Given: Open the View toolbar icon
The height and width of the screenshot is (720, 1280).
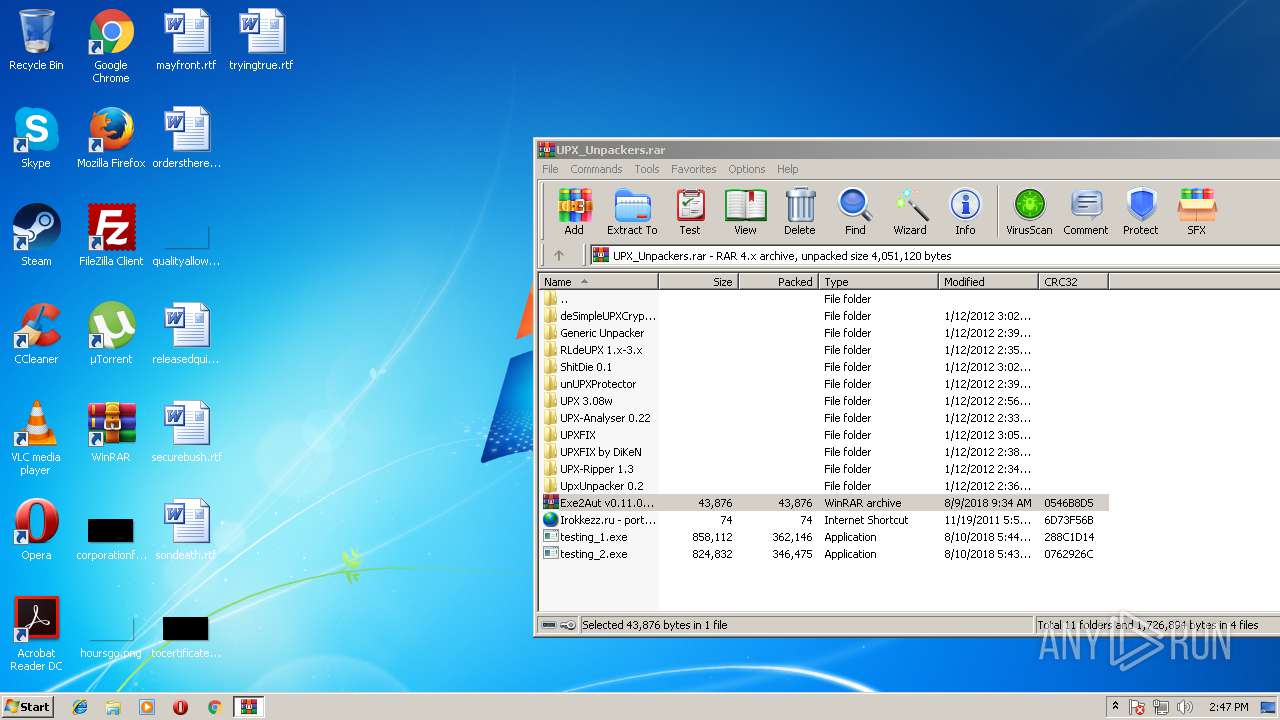Looking at the screenshot, I should tap(745, 212).
